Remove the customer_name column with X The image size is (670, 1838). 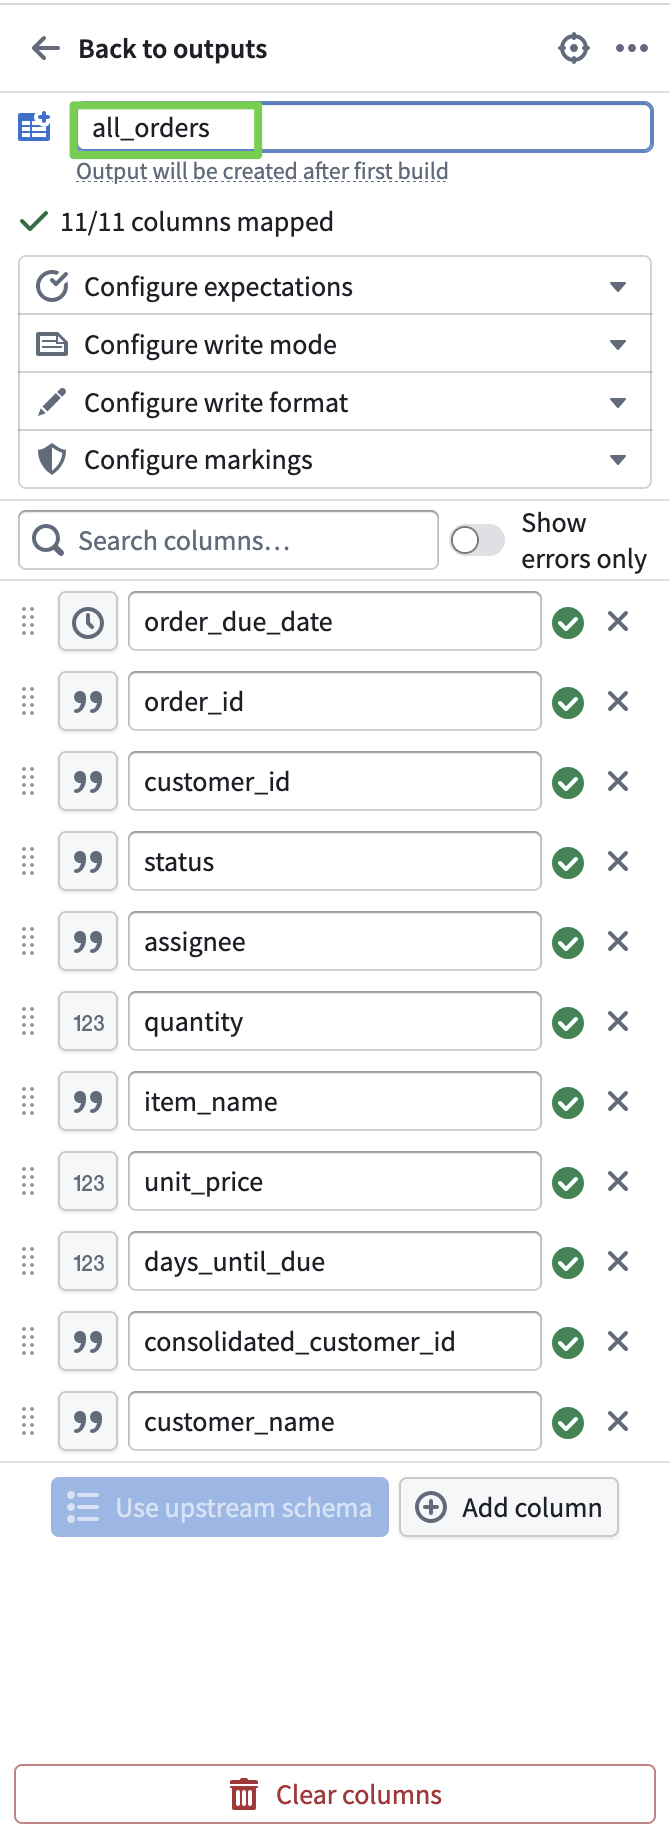[618, 1421]
